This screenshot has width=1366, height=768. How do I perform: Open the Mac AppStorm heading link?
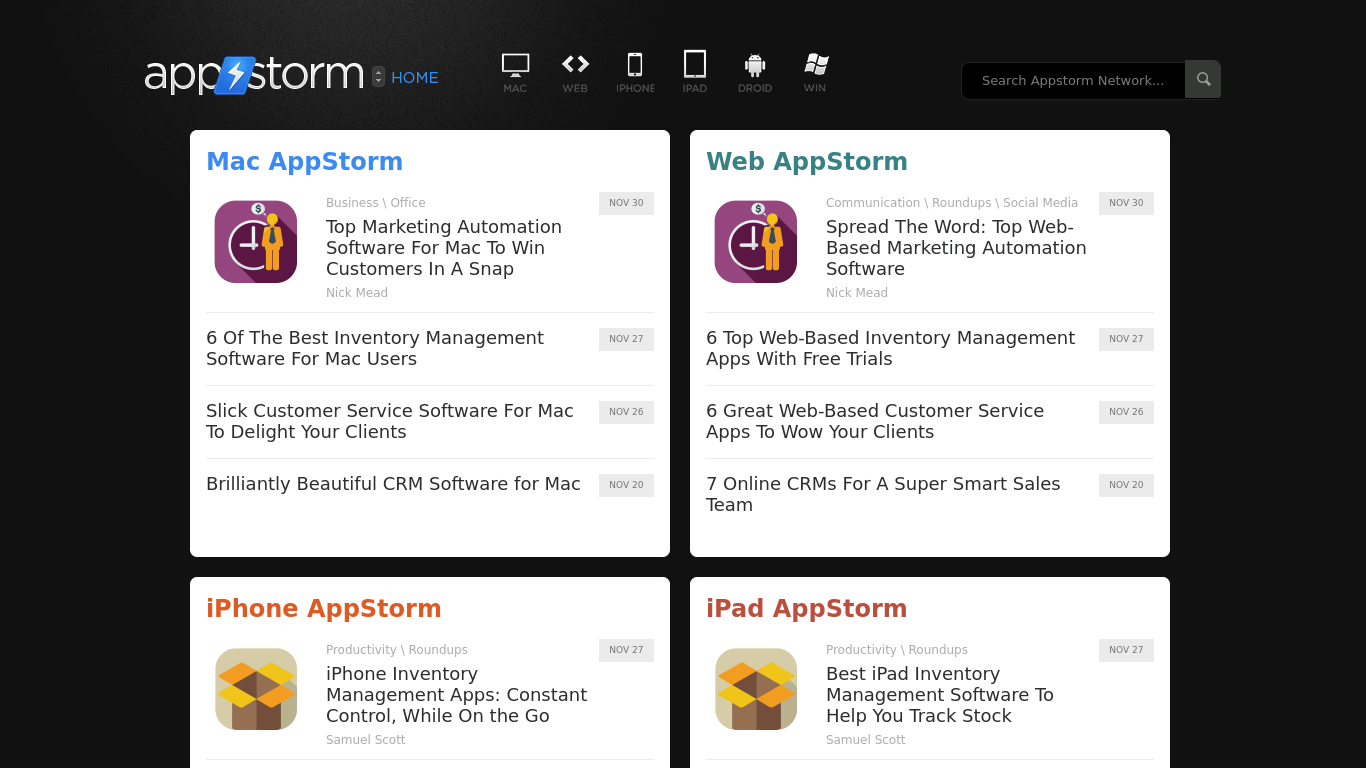304,161
